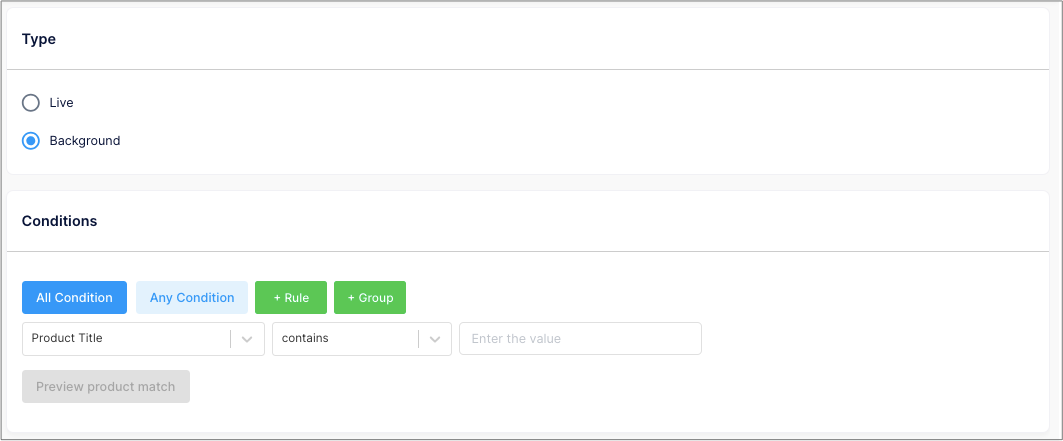Click the Background option label text
The height and width of the screenshot is (441, 1063).
coord(85,141)
